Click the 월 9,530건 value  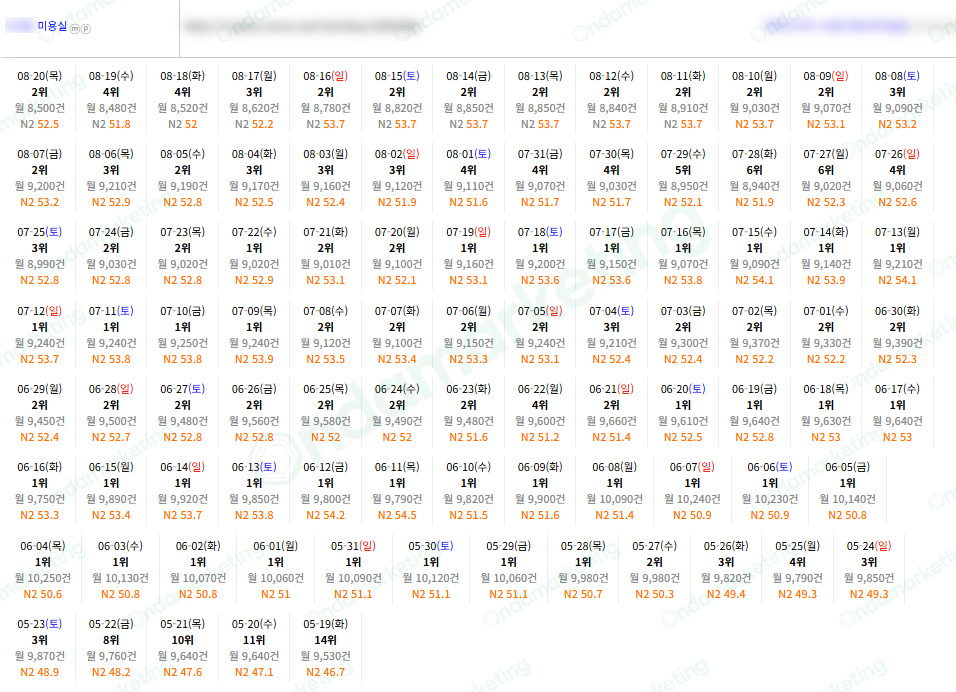pos(326,656)
